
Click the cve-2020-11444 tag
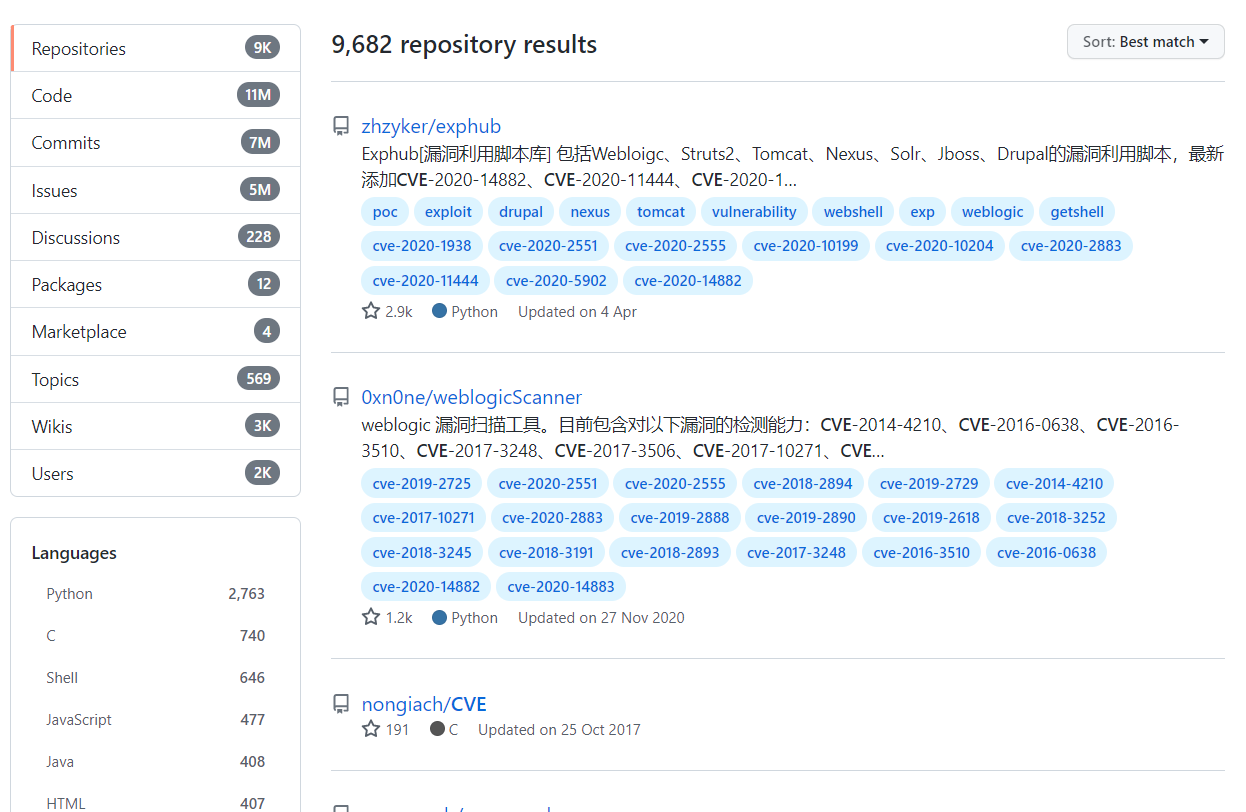(x=425, y=280)
